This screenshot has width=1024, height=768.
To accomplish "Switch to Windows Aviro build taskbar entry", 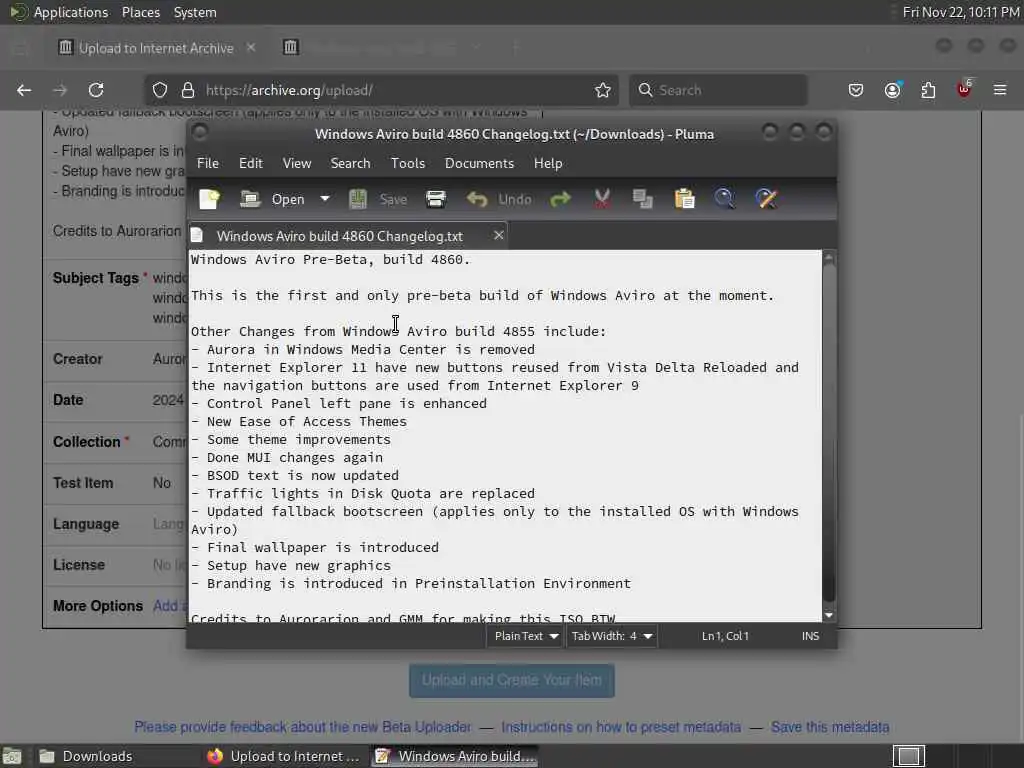I will pyautogui.click(x=456, y=756).
